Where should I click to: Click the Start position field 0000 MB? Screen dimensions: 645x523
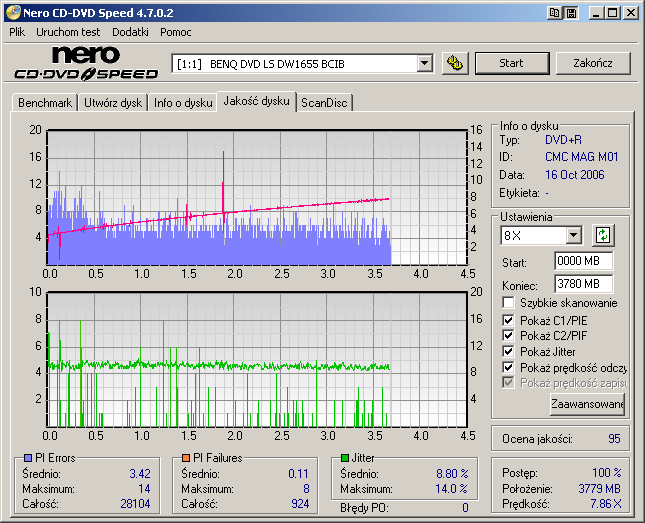click(583, 261)
